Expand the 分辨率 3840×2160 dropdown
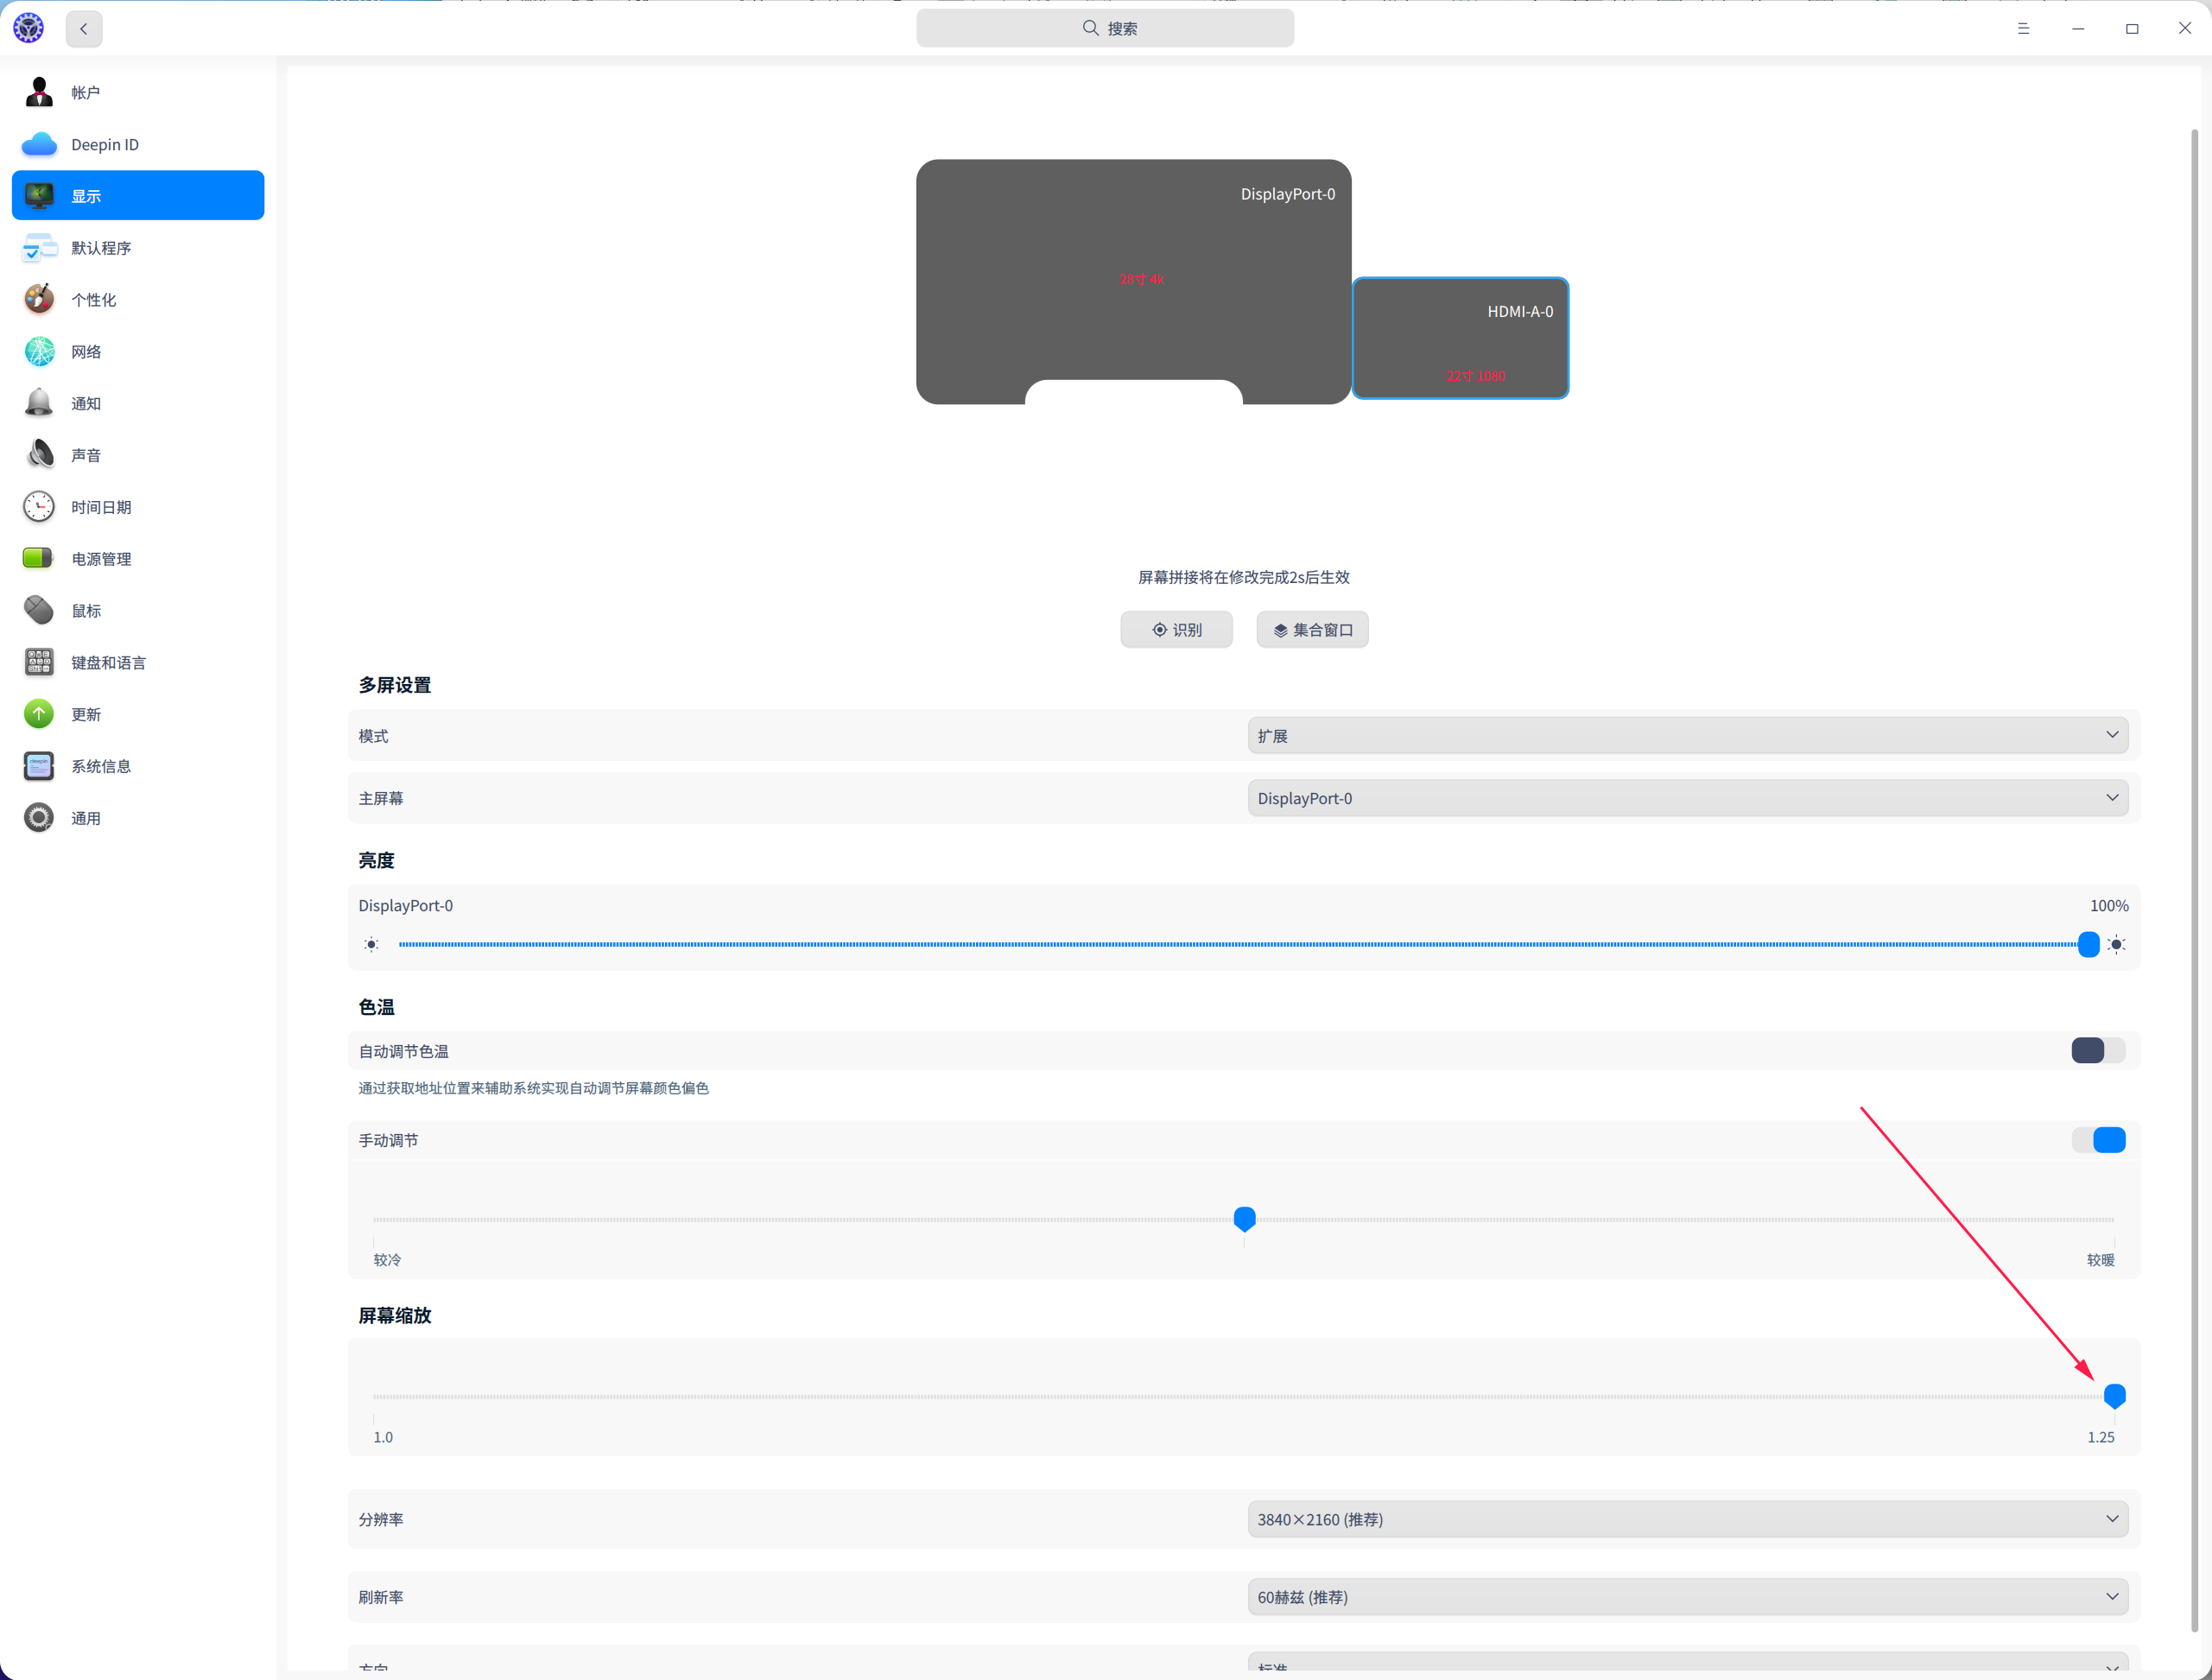 [1686, 1519]
